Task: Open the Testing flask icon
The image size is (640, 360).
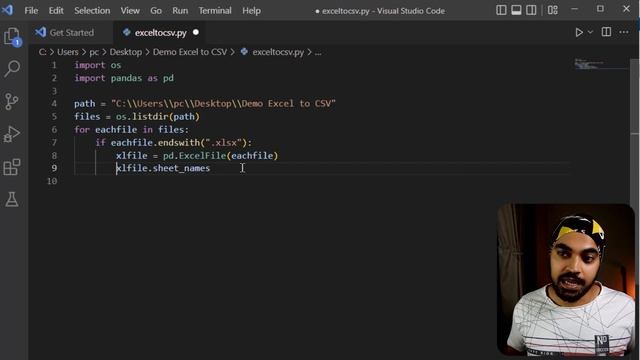Action: pyautogui.click(x=12, y=200)
